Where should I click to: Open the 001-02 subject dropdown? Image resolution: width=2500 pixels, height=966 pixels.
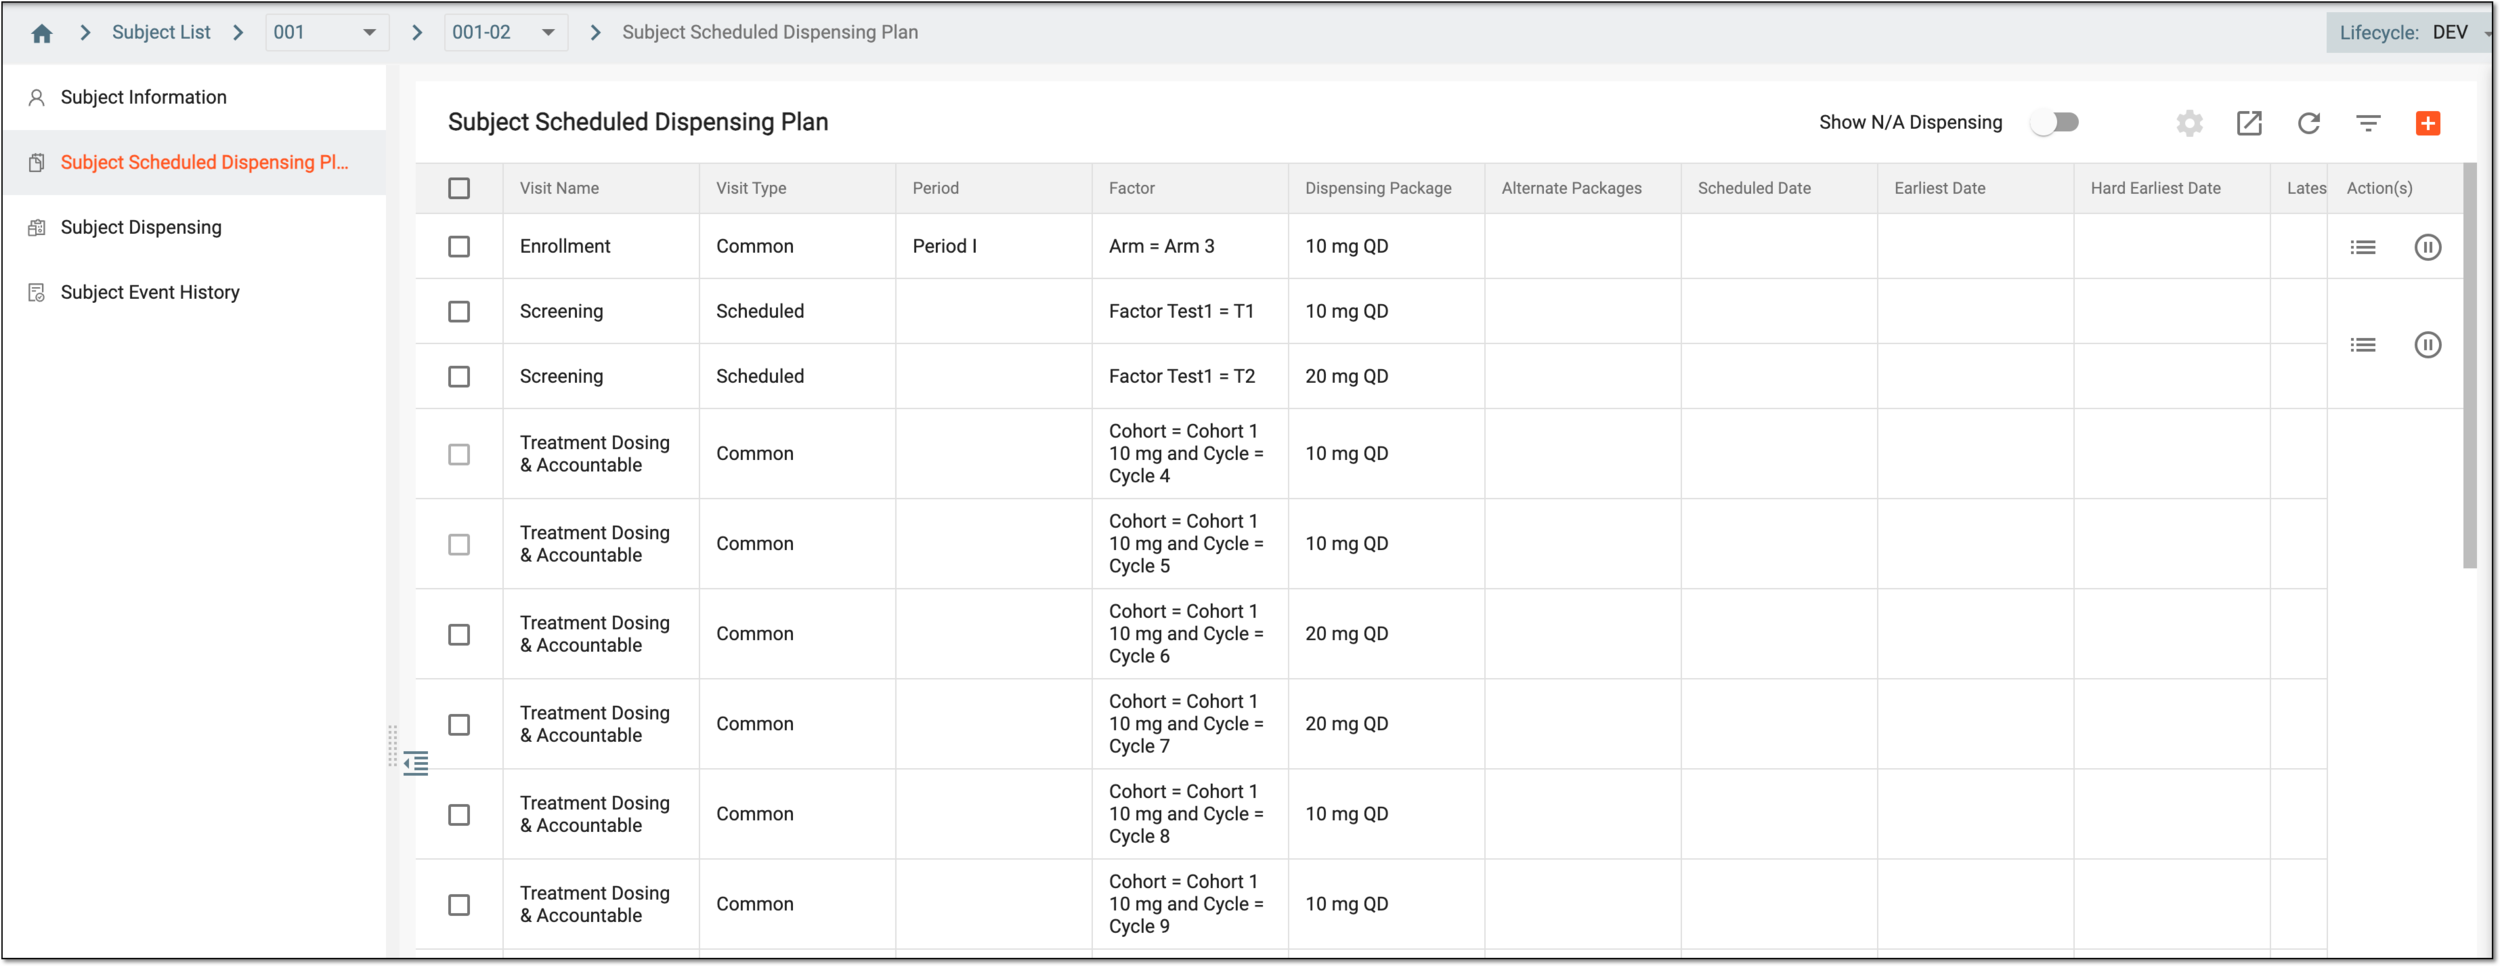pos(505,32)
